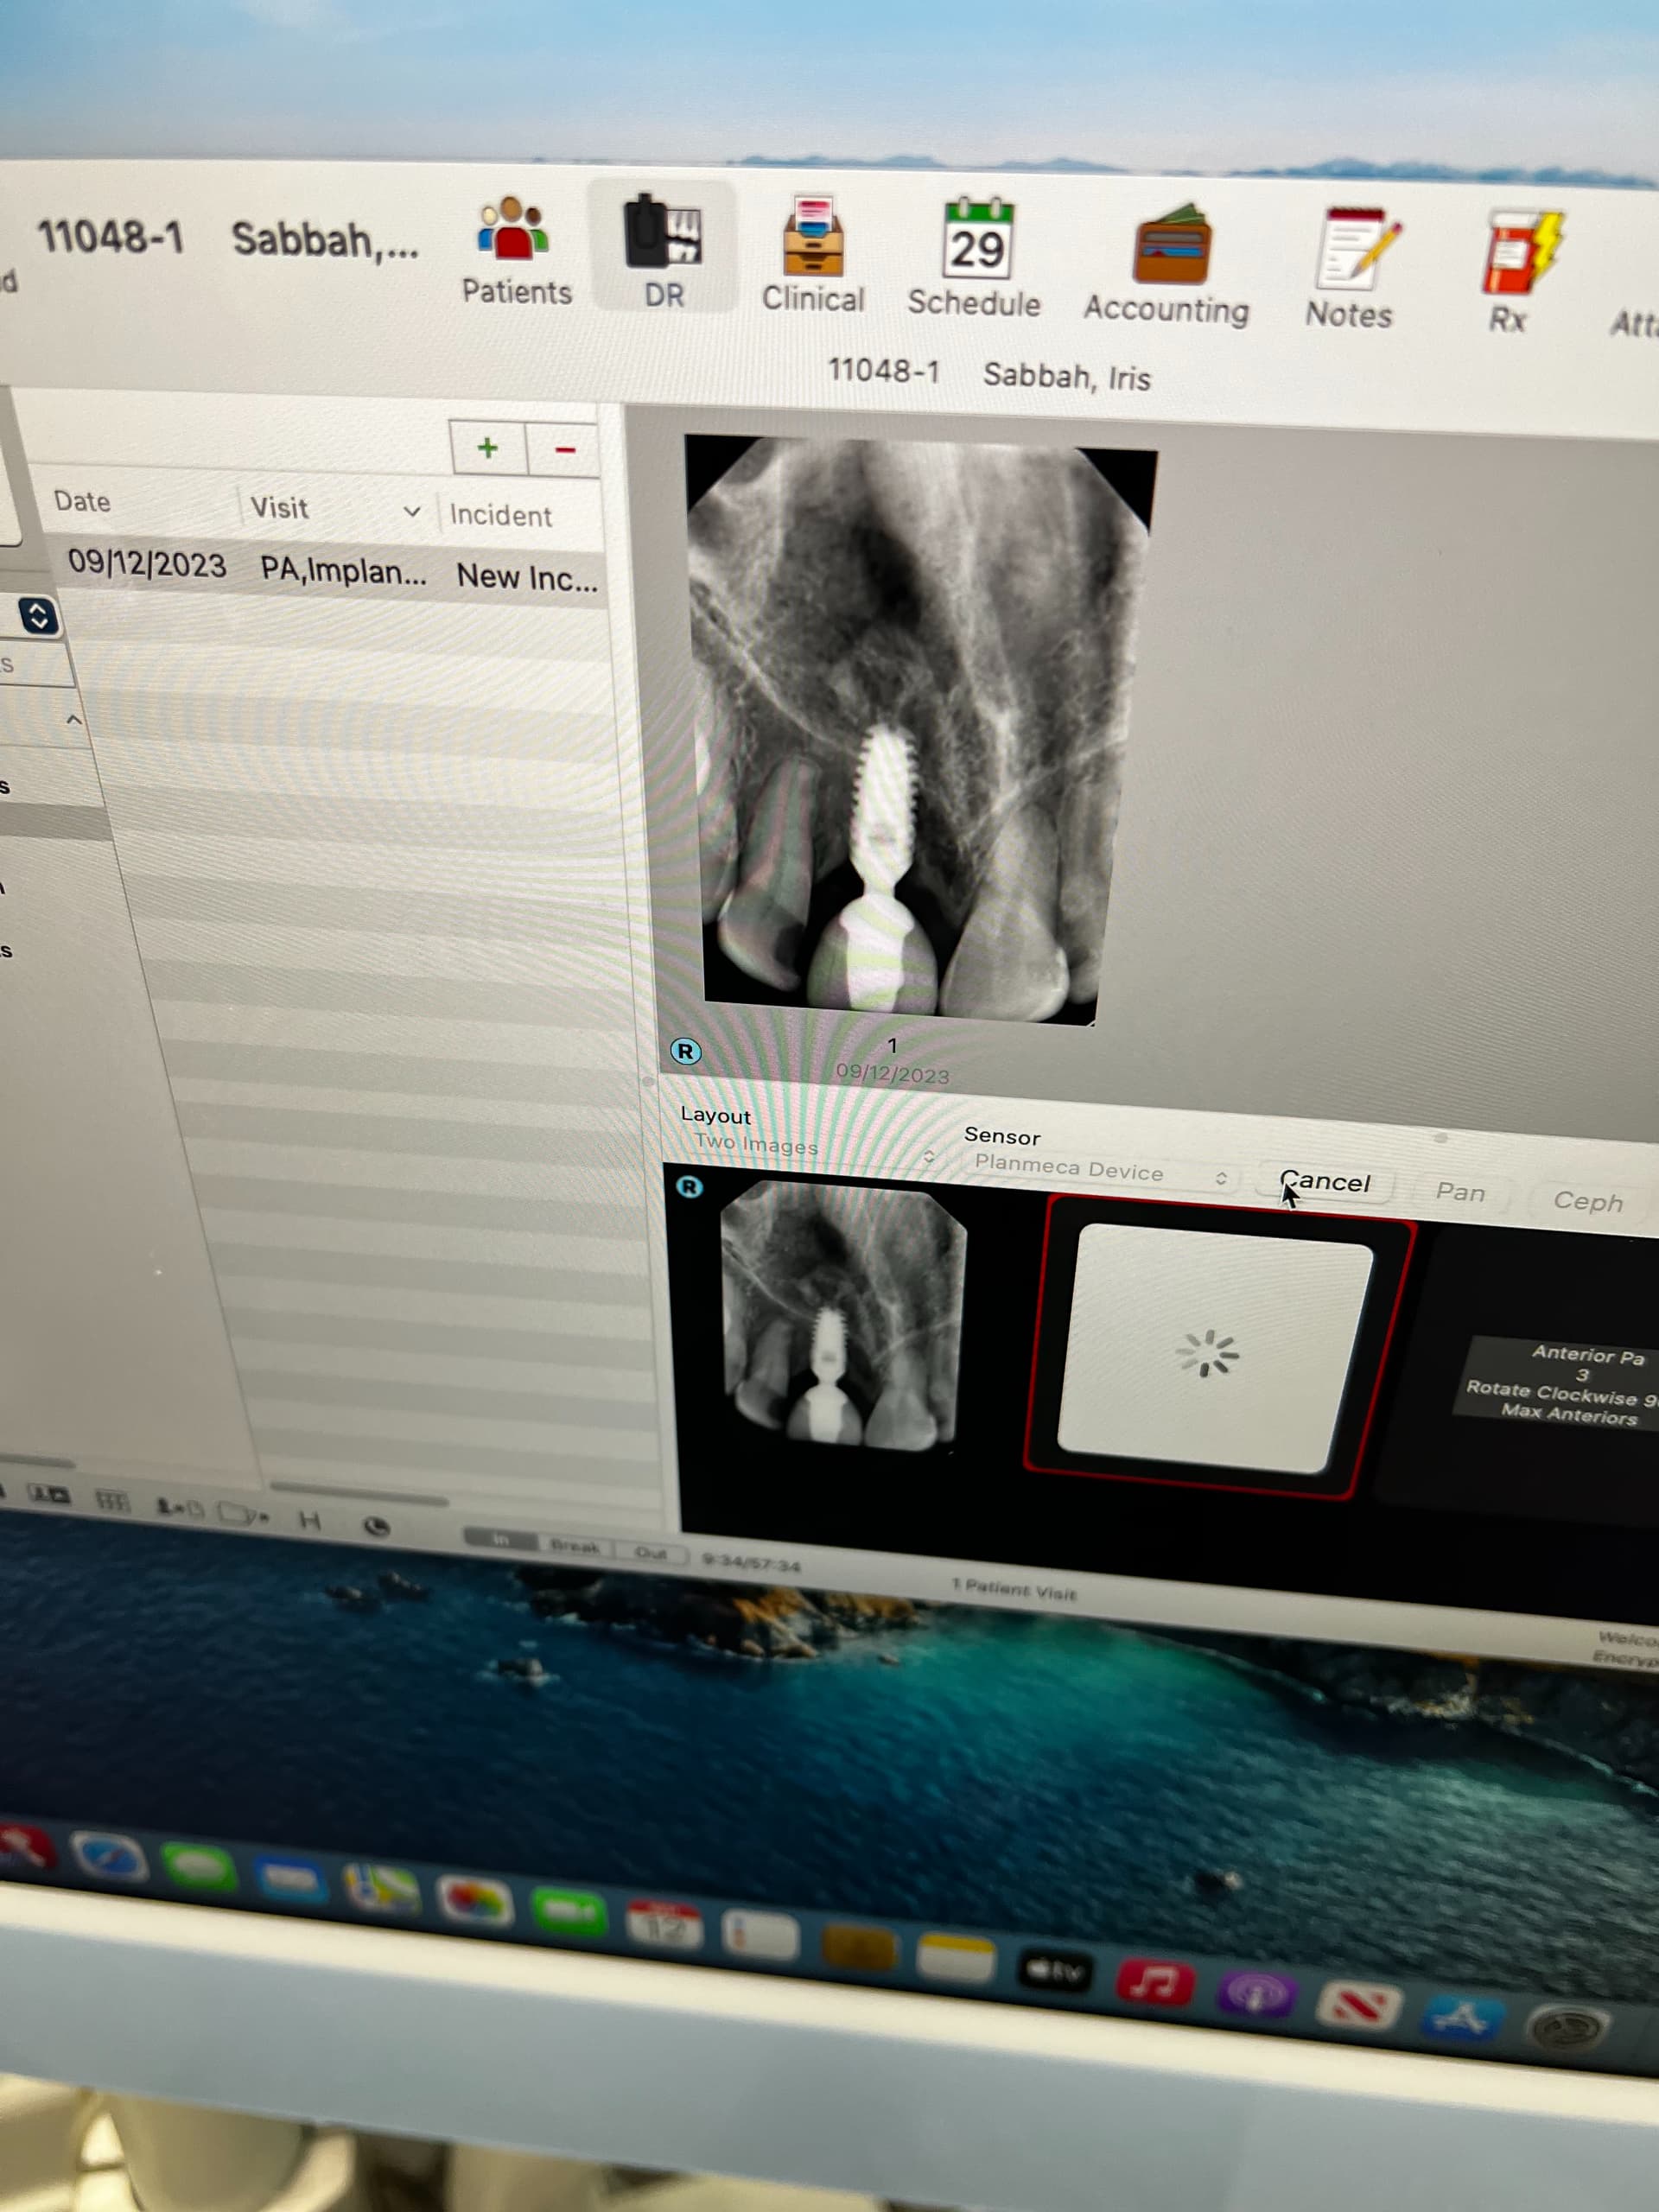Image resolution: width=1659 pixels, height=2212 pixels.
Task: Click the Incident column header
Action: (x=500, y=515)
